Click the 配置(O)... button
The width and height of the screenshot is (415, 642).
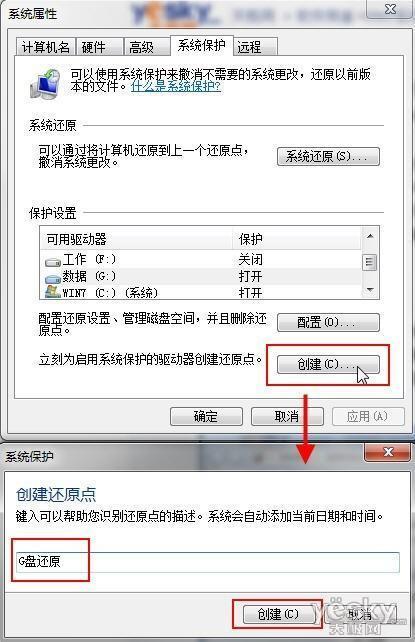[x=328, y=323]
